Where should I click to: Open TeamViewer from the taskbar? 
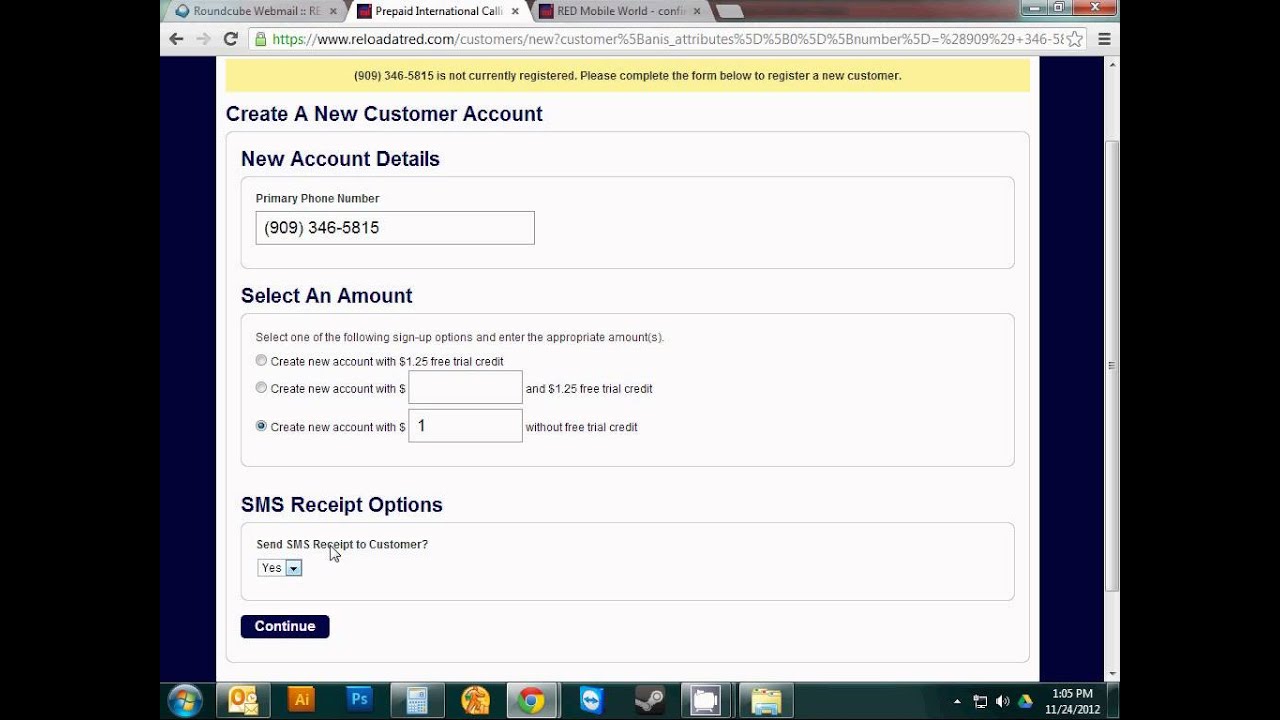coord(591,700)
